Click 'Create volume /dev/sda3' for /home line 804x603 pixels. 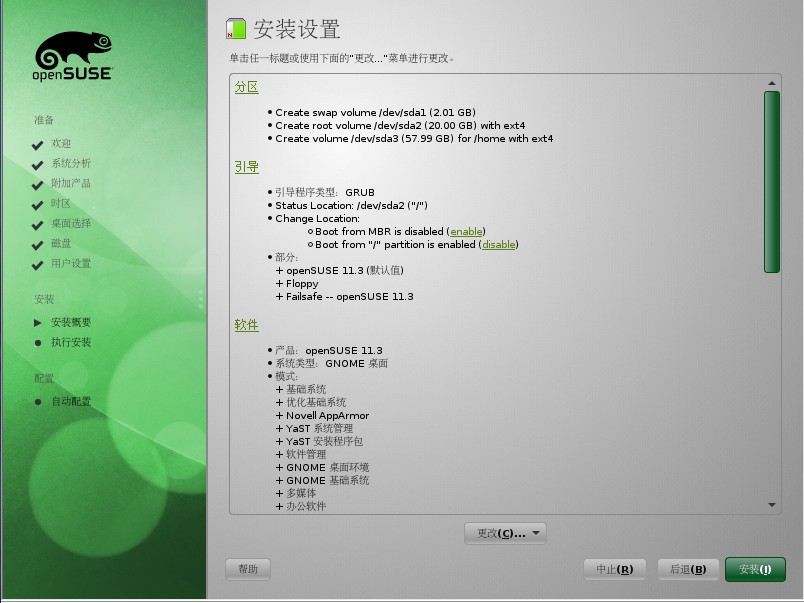point(414,138)
